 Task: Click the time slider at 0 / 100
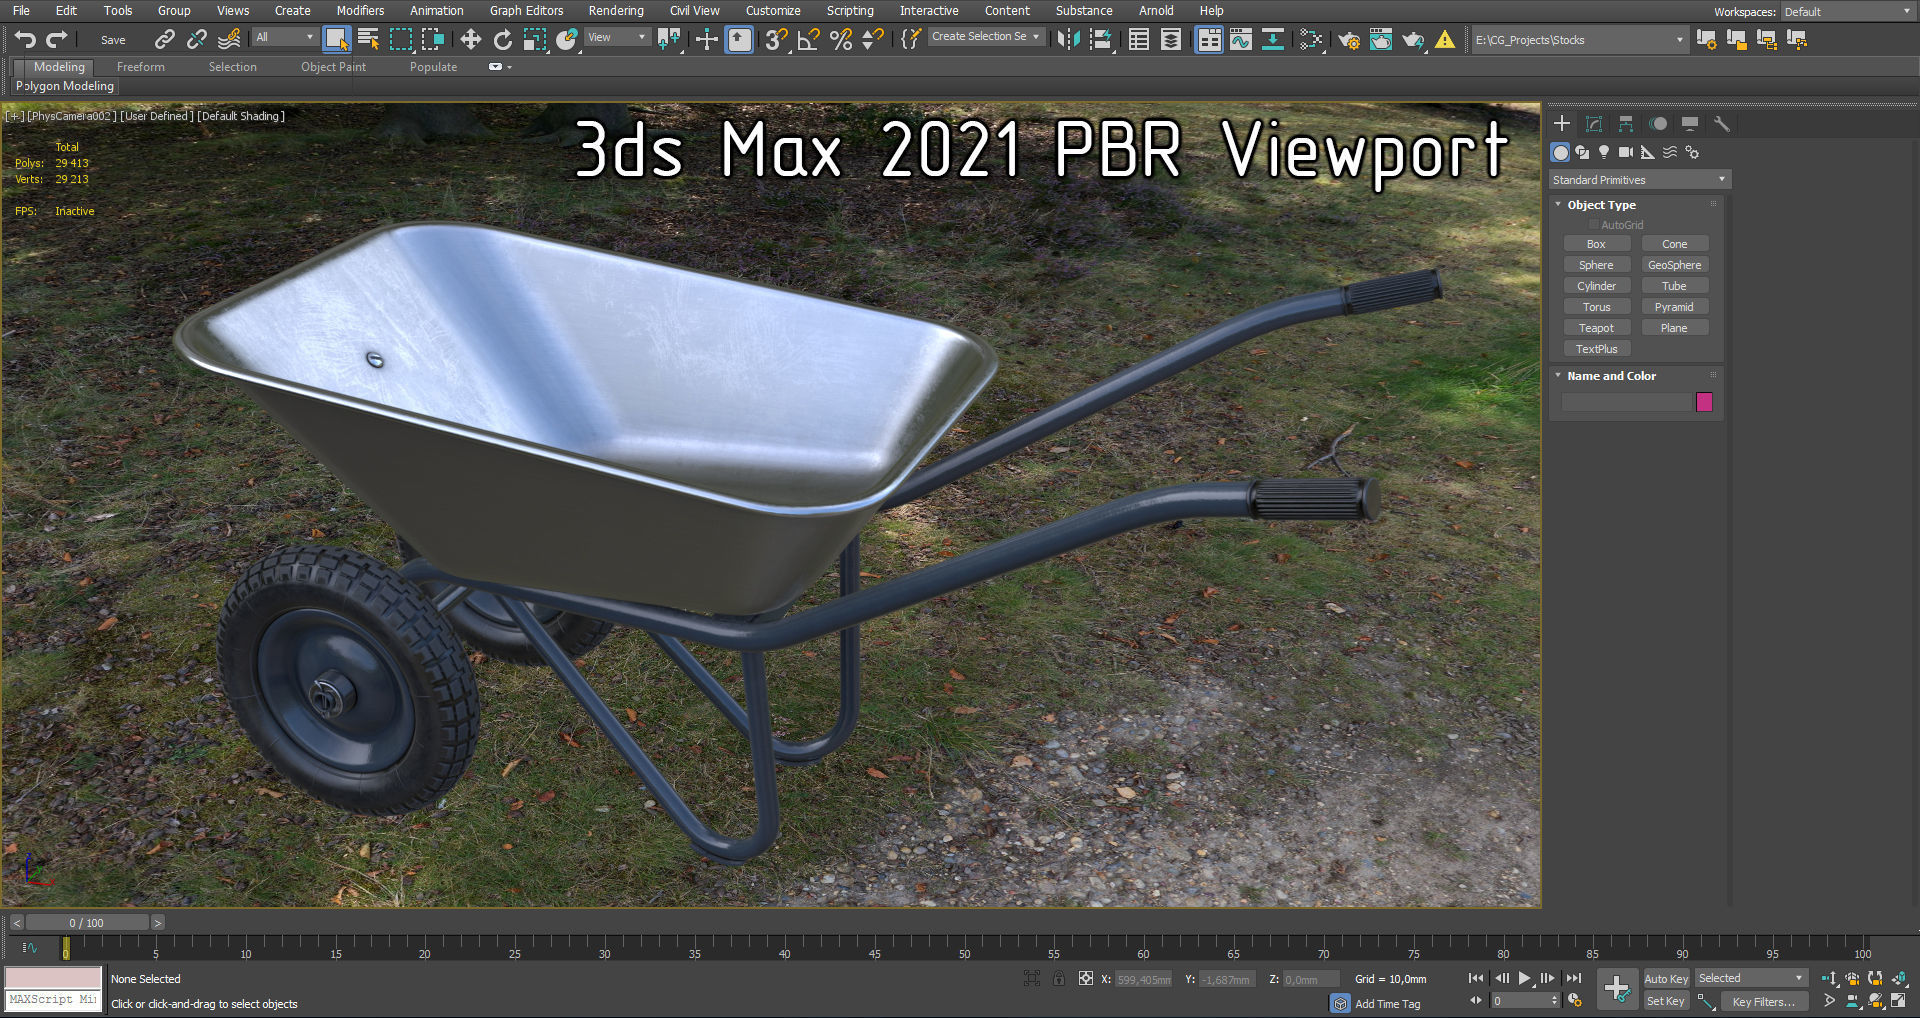coord(86,923)
